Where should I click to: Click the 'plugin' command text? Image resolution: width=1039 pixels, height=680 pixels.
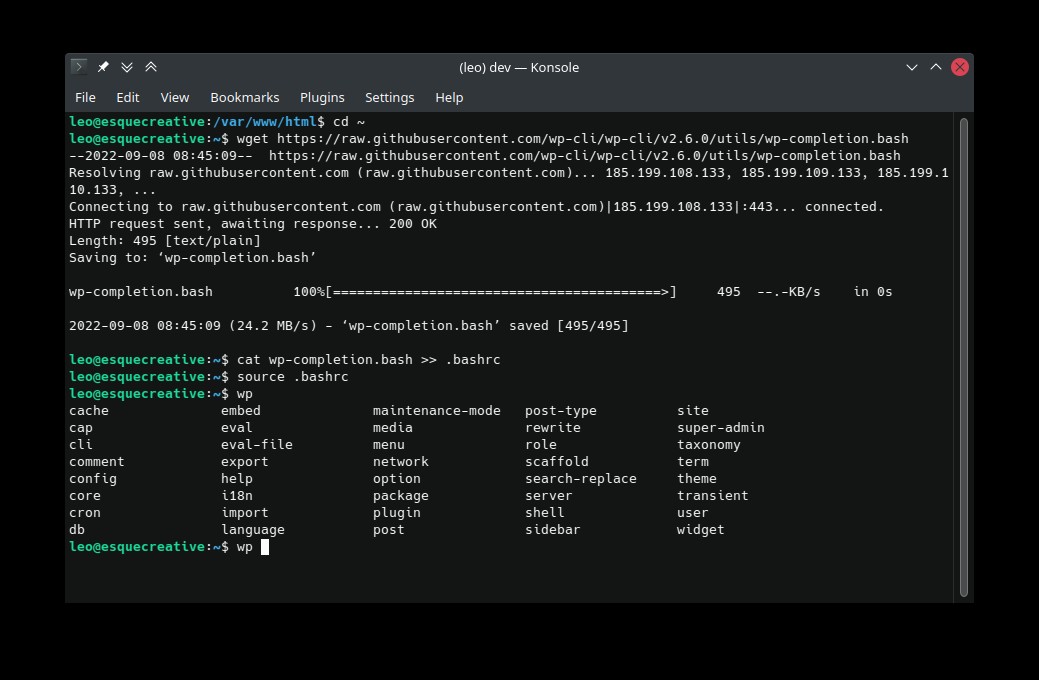pos(396,513)
